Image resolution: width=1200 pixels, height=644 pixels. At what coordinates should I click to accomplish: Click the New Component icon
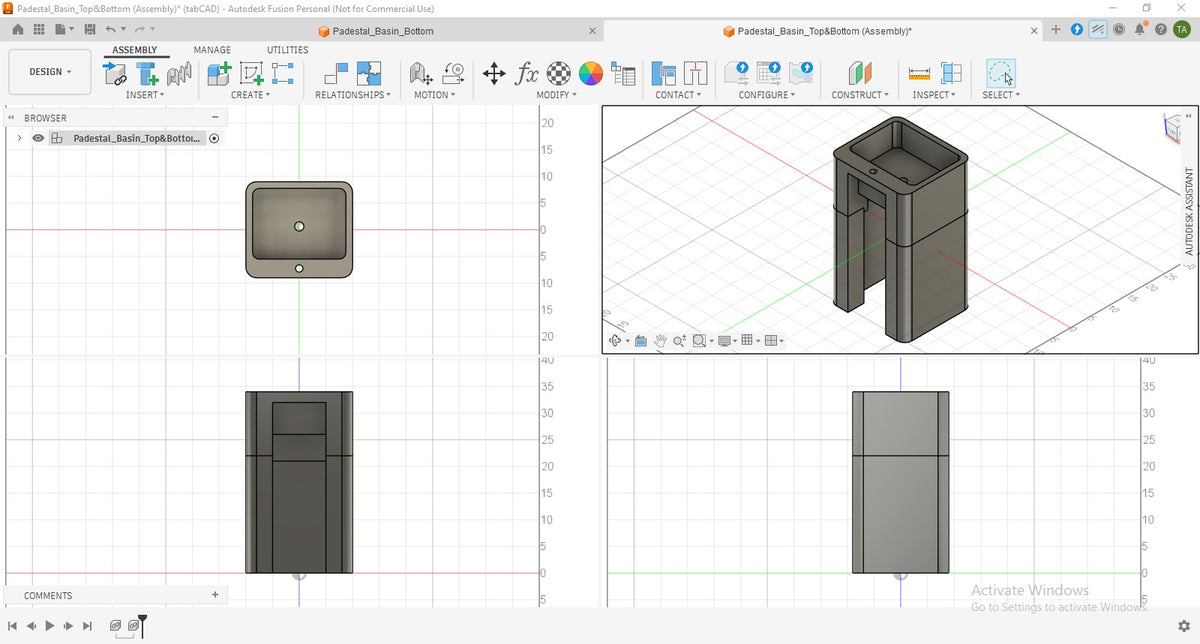(219, 73)
